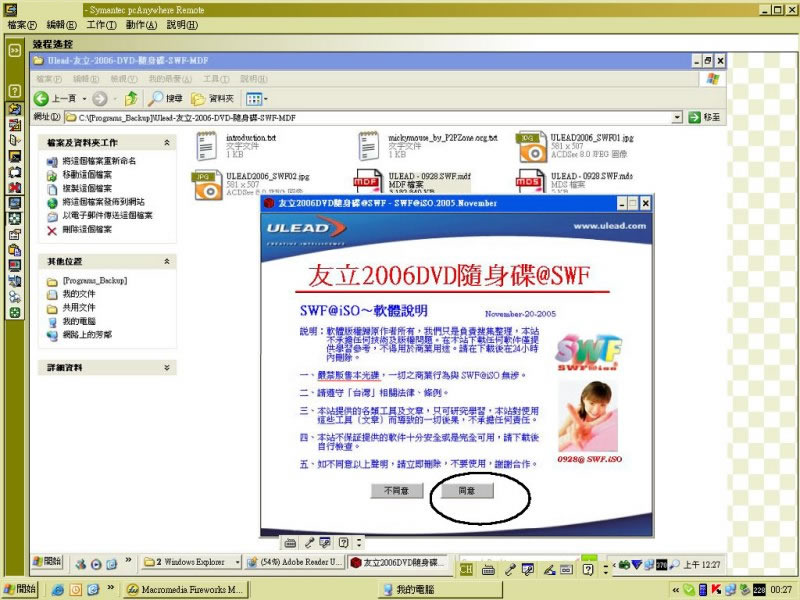Click the red X monitor icon in pcAnywhere sidebar

[14, 187]
